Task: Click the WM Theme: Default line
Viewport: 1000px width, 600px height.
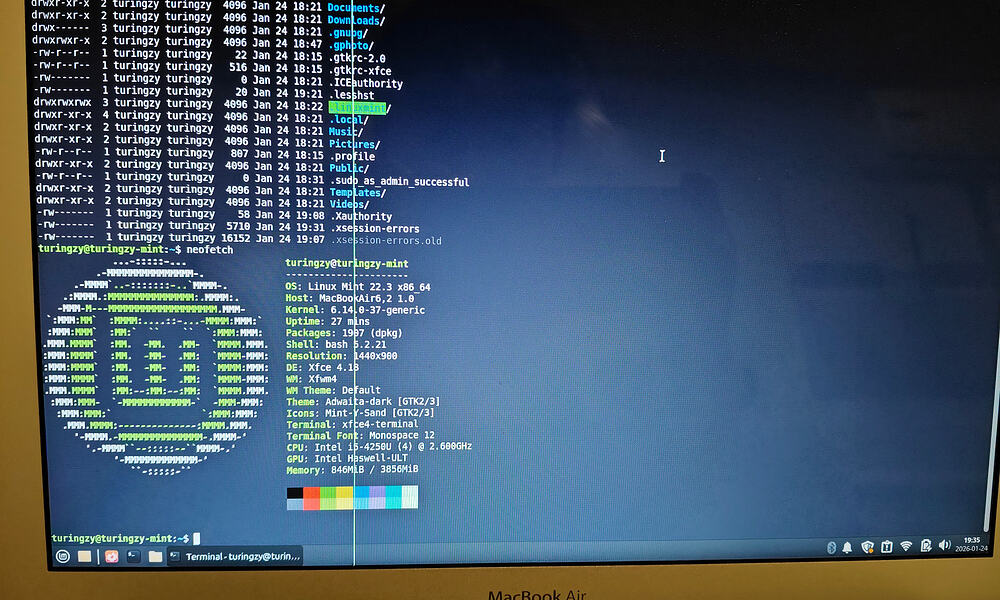Action: pos(334,390)
